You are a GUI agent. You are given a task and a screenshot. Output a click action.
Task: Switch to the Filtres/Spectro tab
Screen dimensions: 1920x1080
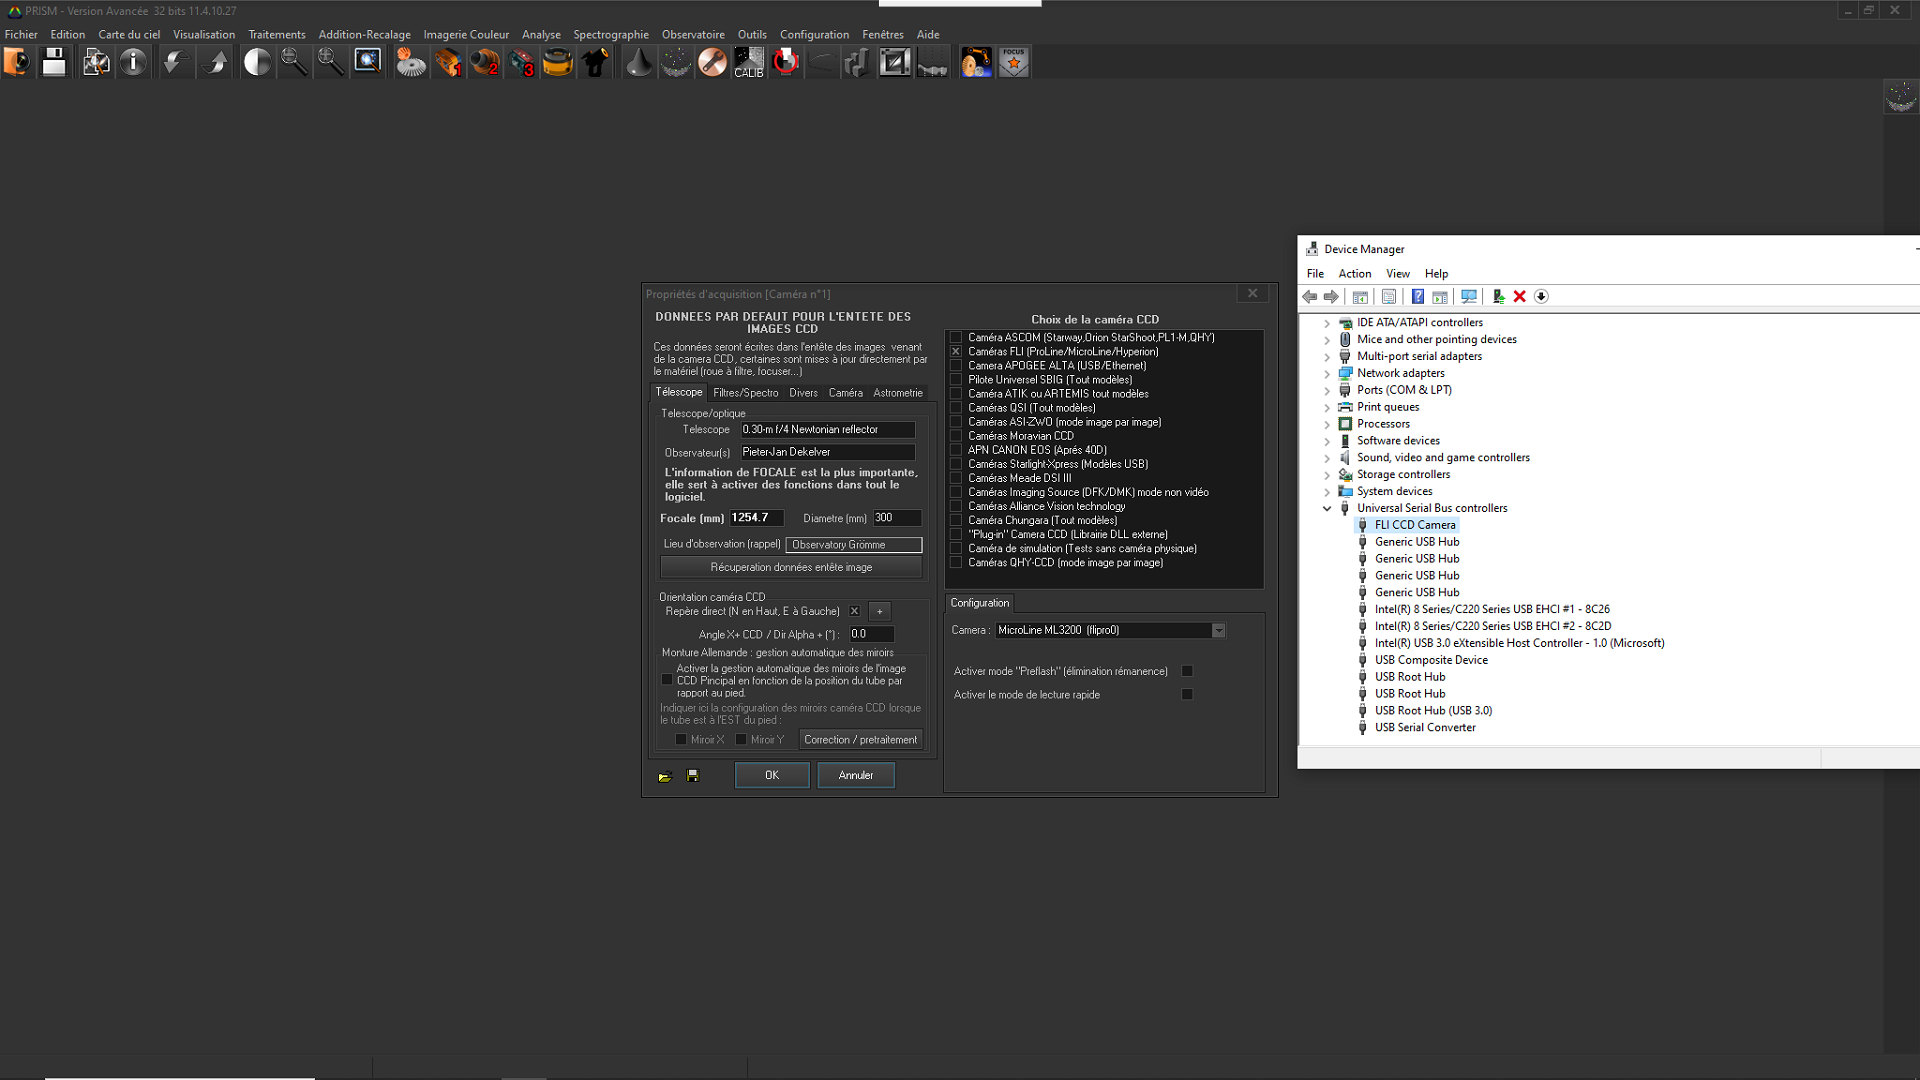click(745, 393)
